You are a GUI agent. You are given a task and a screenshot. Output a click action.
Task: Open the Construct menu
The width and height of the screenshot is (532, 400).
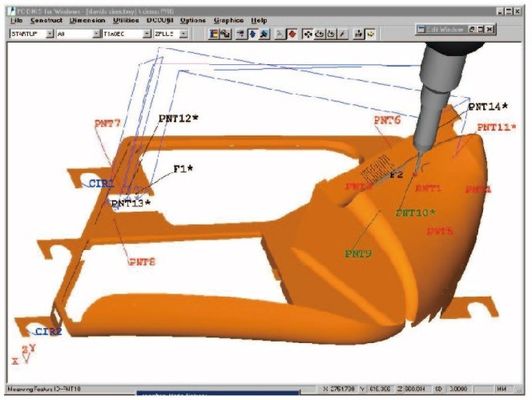[x=46, y=21]
